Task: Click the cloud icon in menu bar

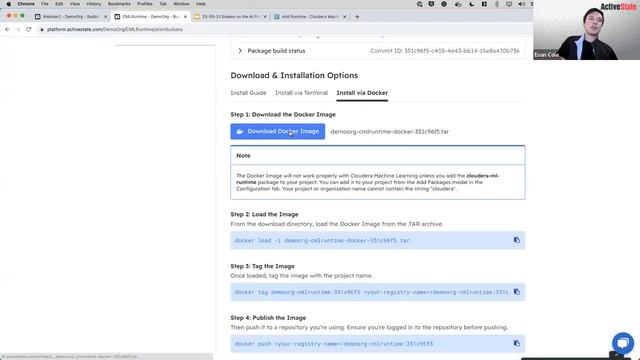Action: click(458, 4)
